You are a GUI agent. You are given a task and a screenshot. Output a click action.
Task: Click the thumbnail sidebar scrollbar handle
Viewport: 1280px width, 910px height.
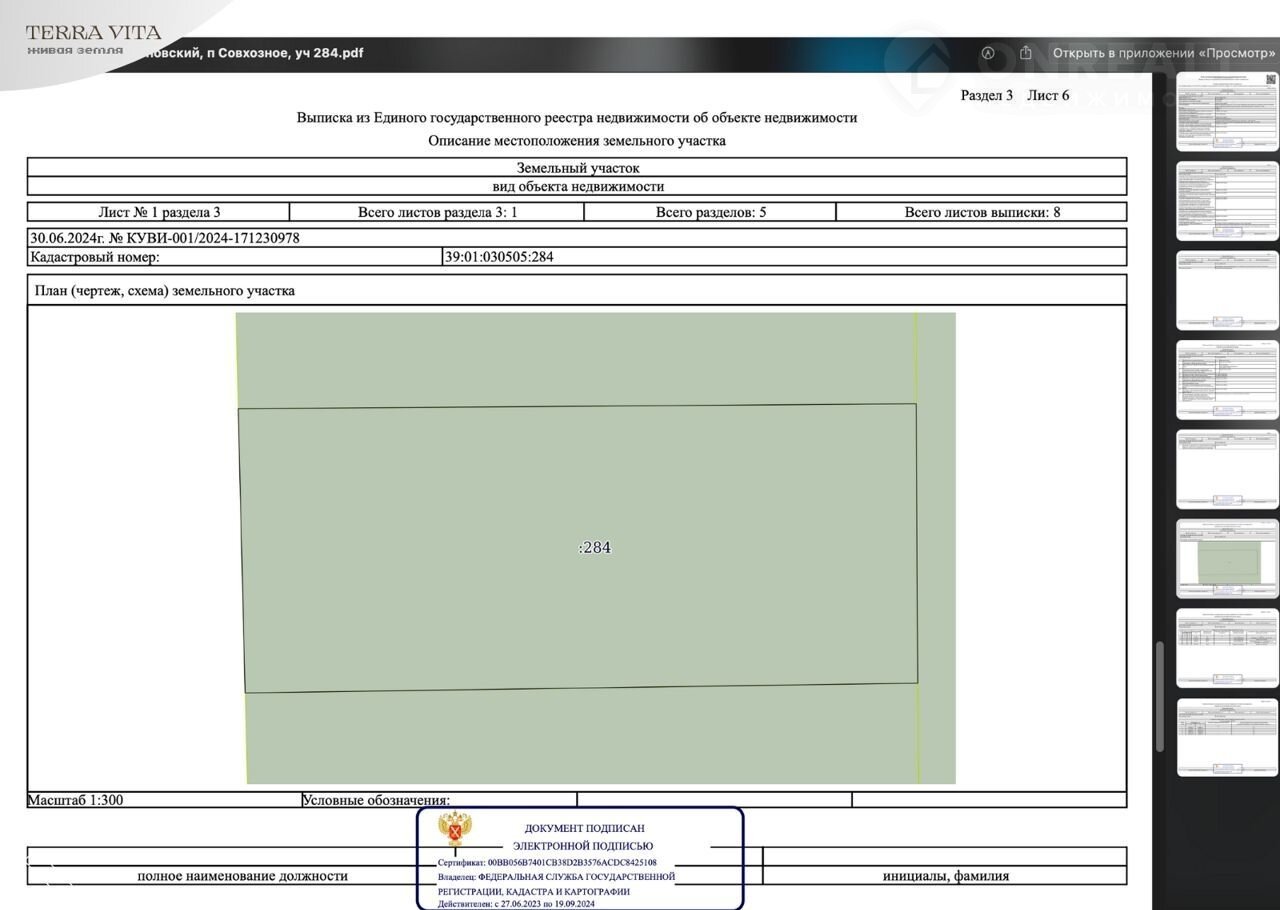pyautogui.click(x=1159, y=695)
